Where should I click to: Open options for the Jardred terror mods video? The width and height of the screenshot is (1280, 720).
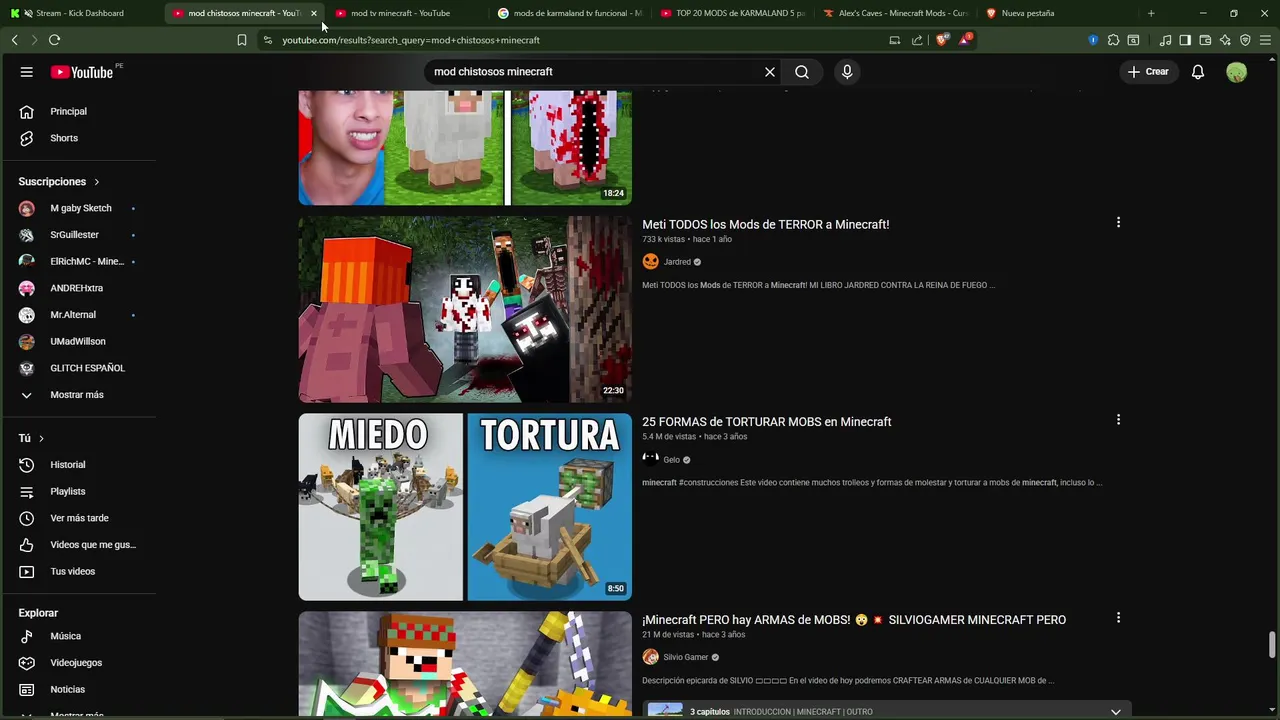coord(1118,222)
